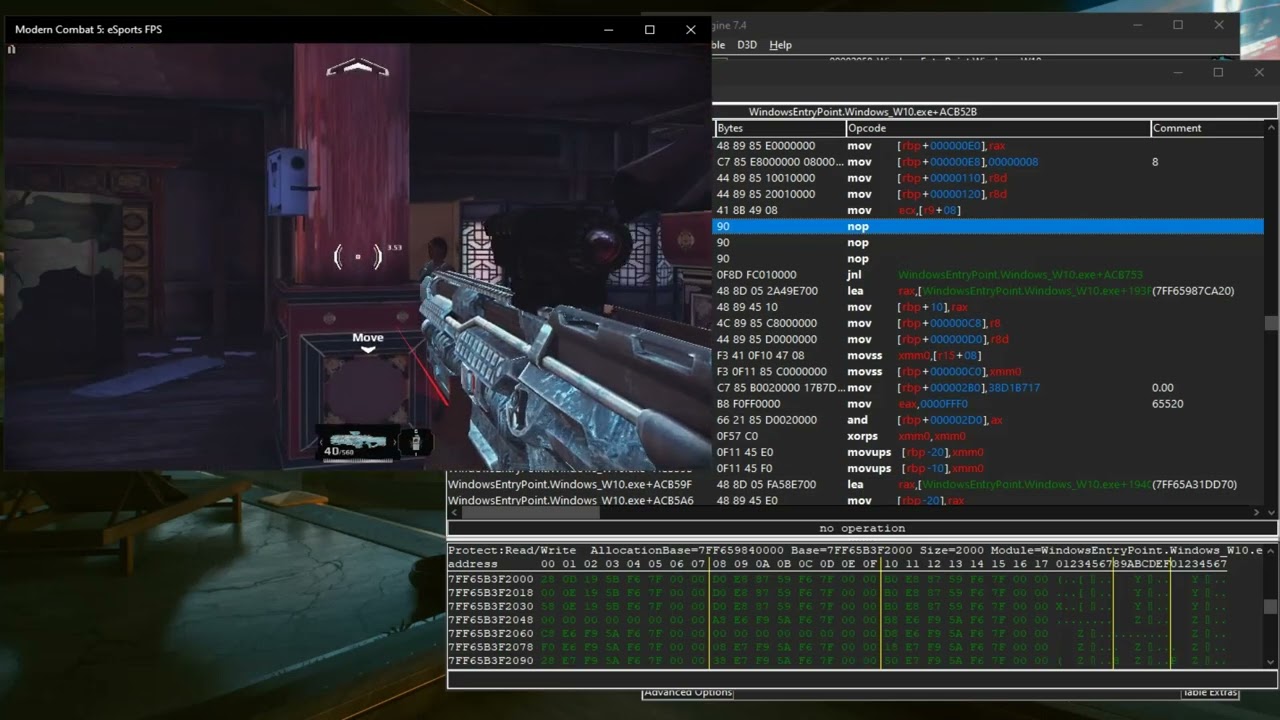The width and height of the screenshot is (1280, 720).
Task: Select the movups [rbp-20],xmm0 row
Action: coord(988,452)
